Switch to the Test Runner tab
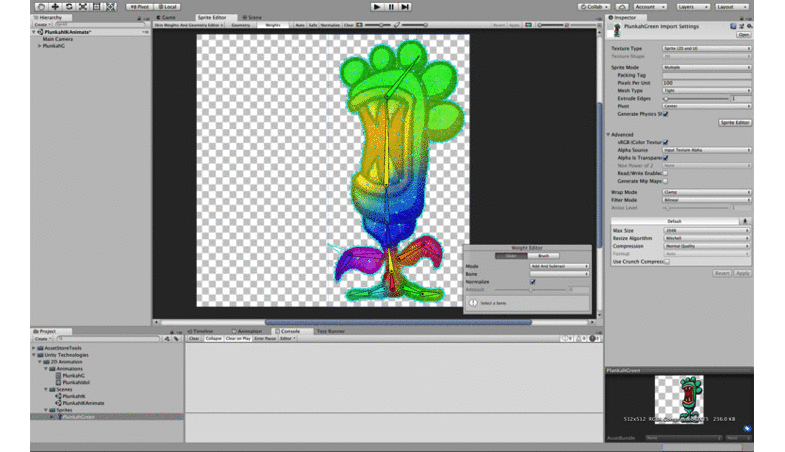This screenshot has width=785, height=452. 330,331
